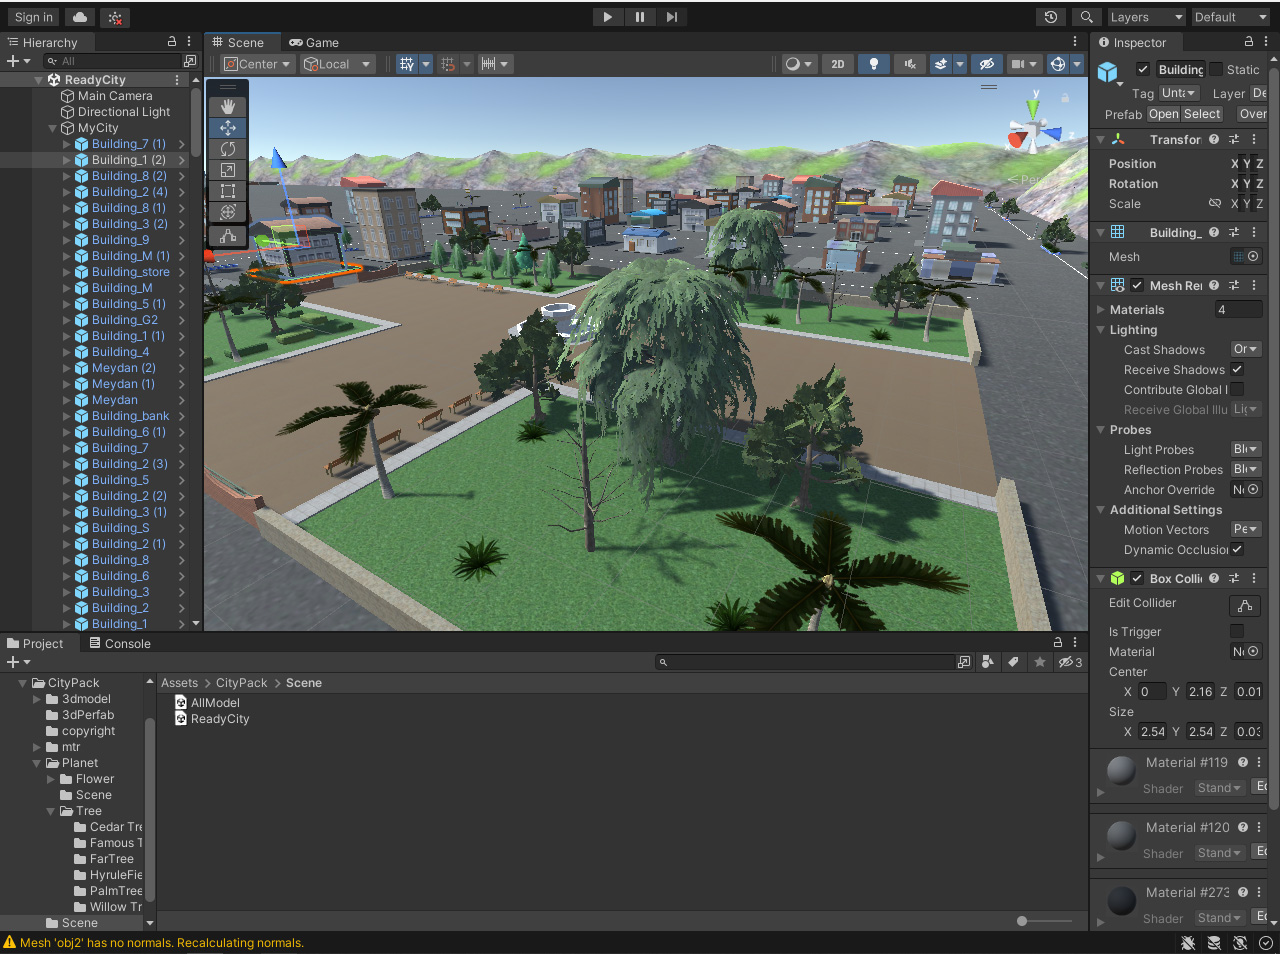Toggle scene lighting bulb
The height and width of the screenshot is (954, 1280).
coord(874,64)
